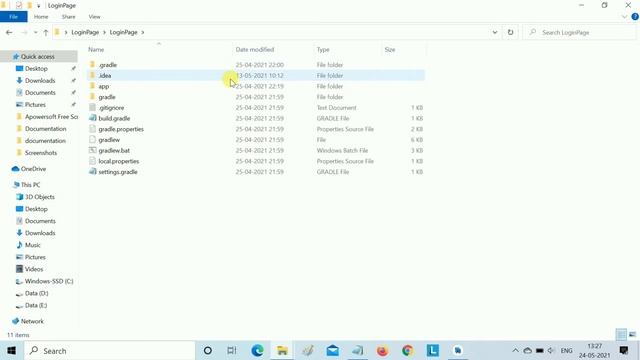Open the Home ribbon tab
The image size is (640, 360).
[x=41, y=17]
